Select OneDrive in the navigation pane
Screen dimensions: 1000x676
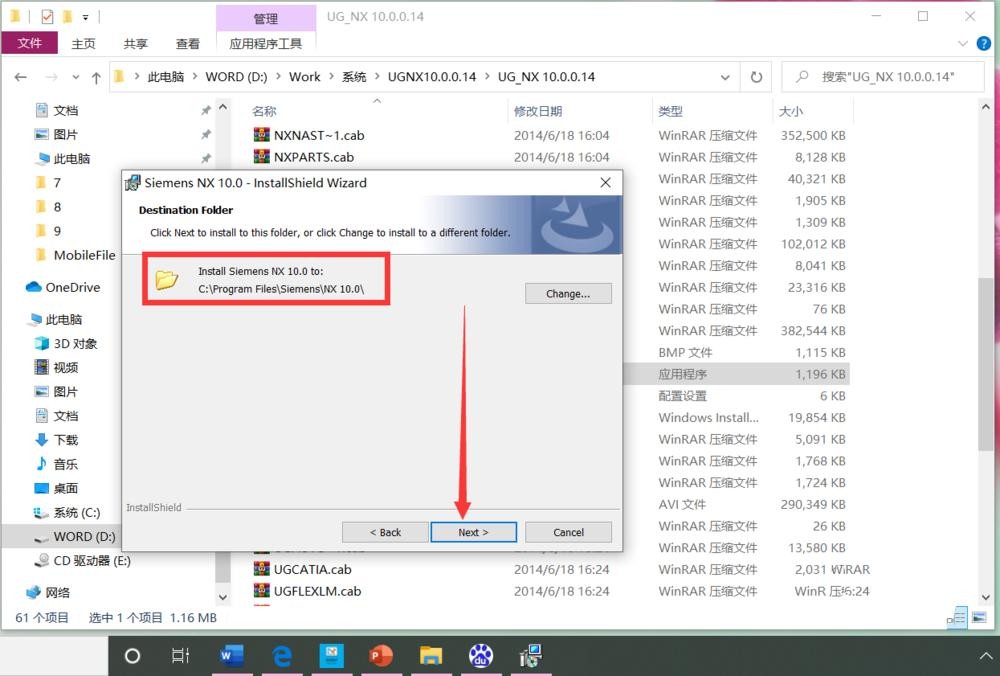[72, 287]
